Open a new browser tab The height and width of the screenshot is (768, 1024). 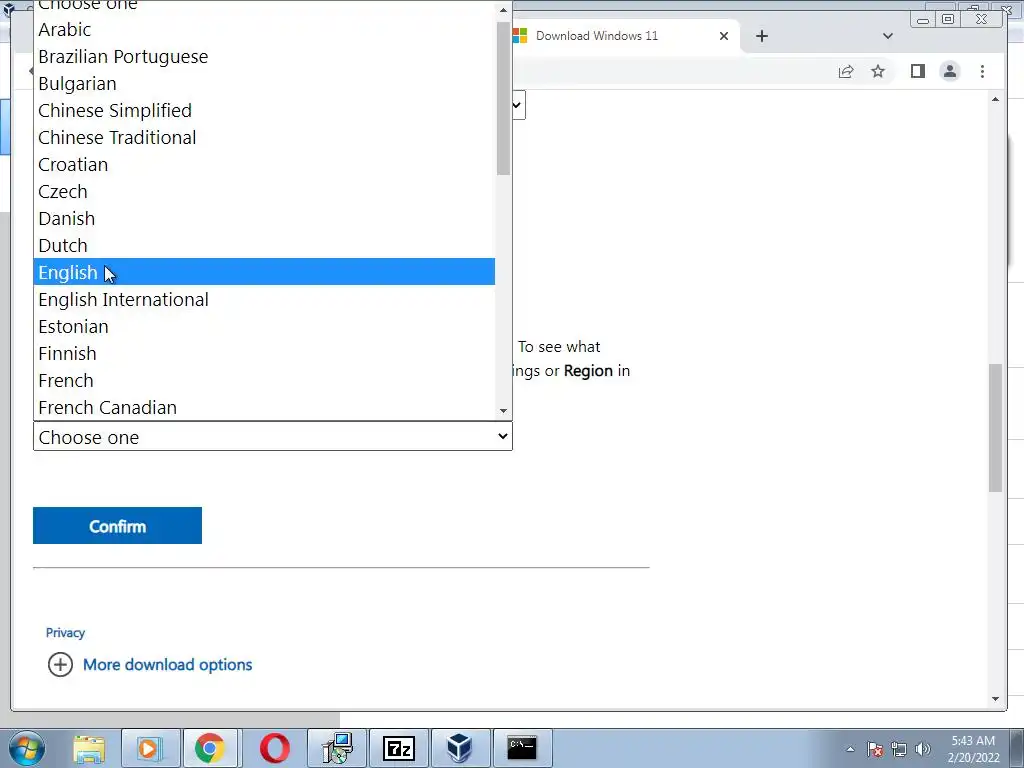(761, 36)
